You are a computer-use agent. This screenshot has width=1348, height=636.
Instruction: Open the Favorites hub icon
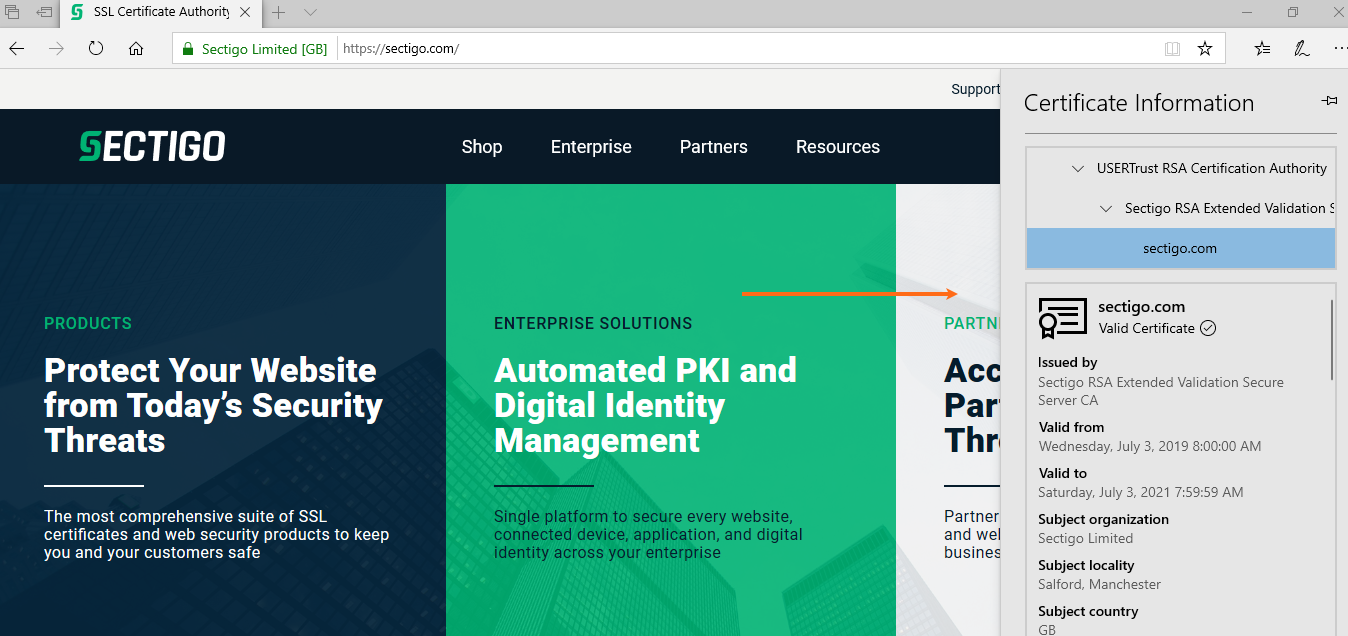1263,48
